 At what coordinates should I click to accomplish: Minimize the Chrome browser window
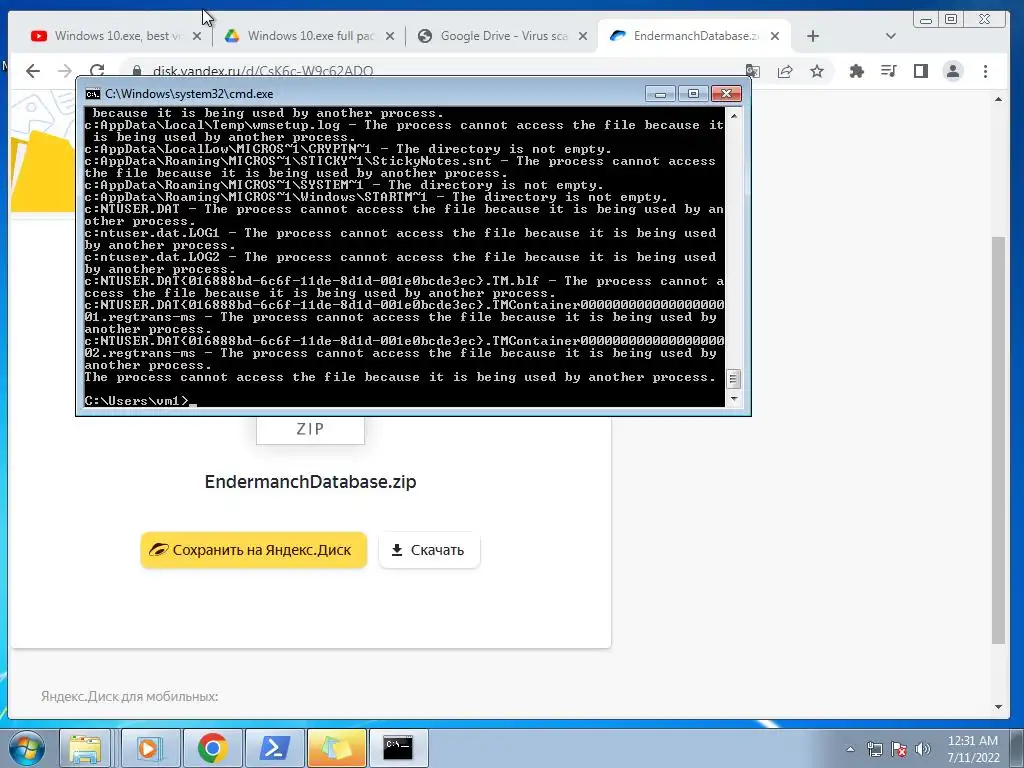[926, 20]
